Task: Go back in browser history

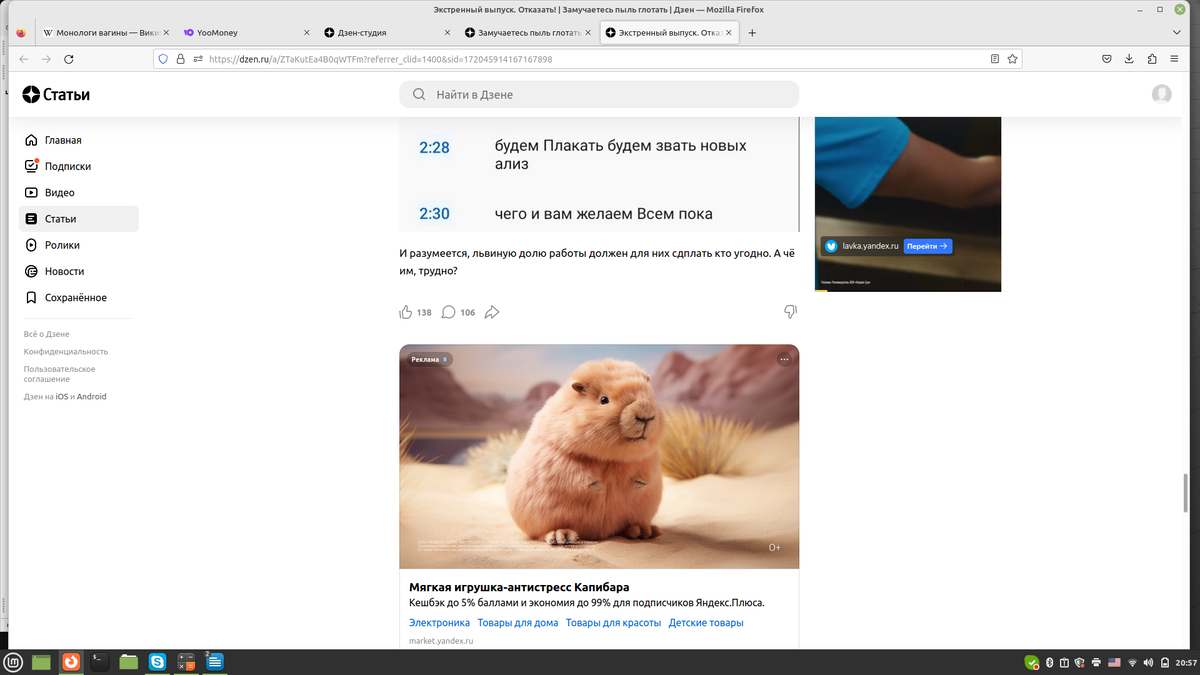Action: 24,59
